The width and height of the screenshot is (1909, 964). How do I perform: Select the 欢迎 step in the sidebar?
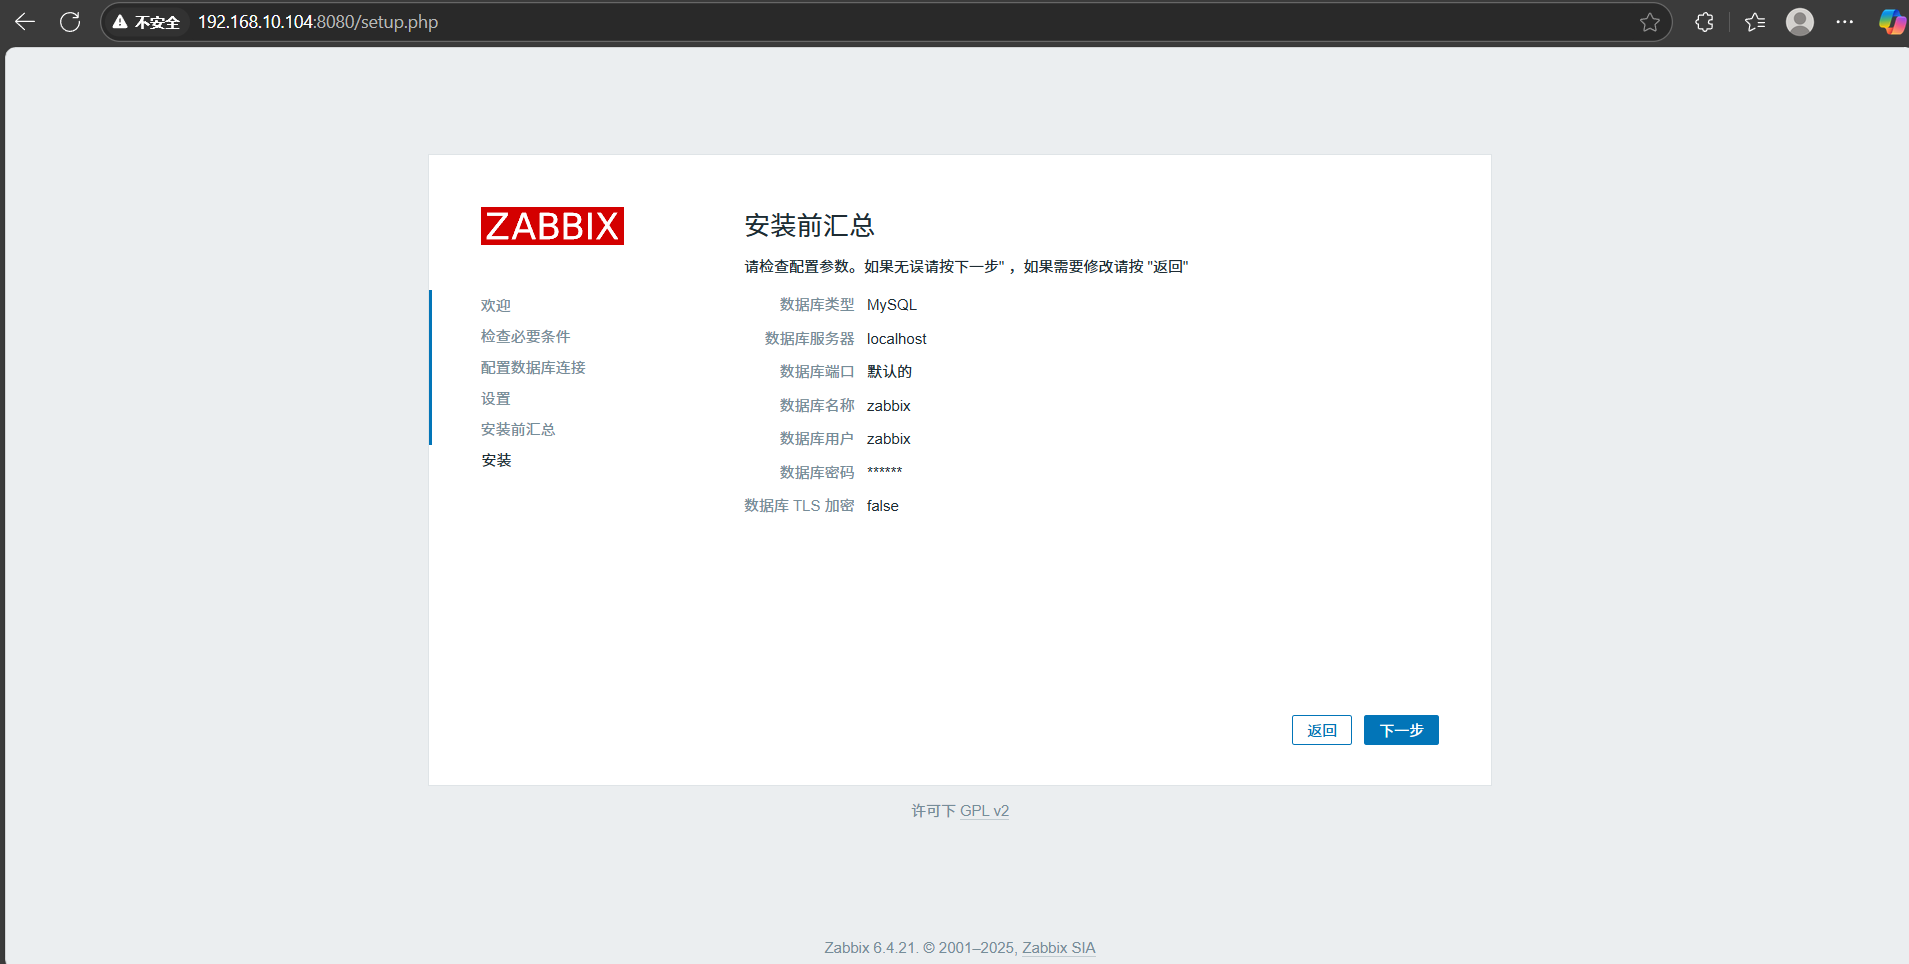(x=496, y=306)
